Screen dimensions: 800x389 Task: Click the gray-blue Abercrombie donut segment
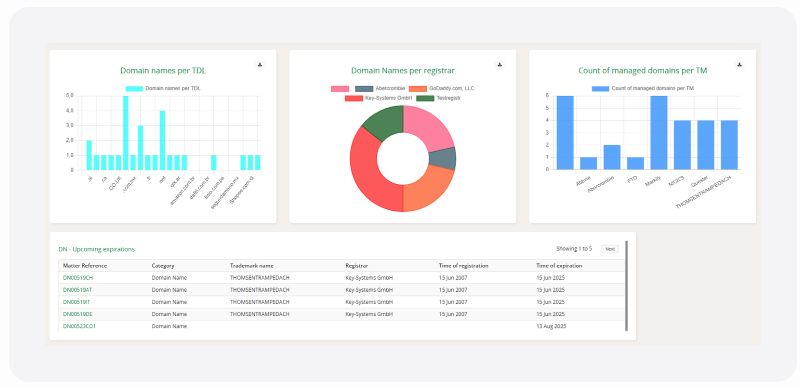click(x=443, y=158)
